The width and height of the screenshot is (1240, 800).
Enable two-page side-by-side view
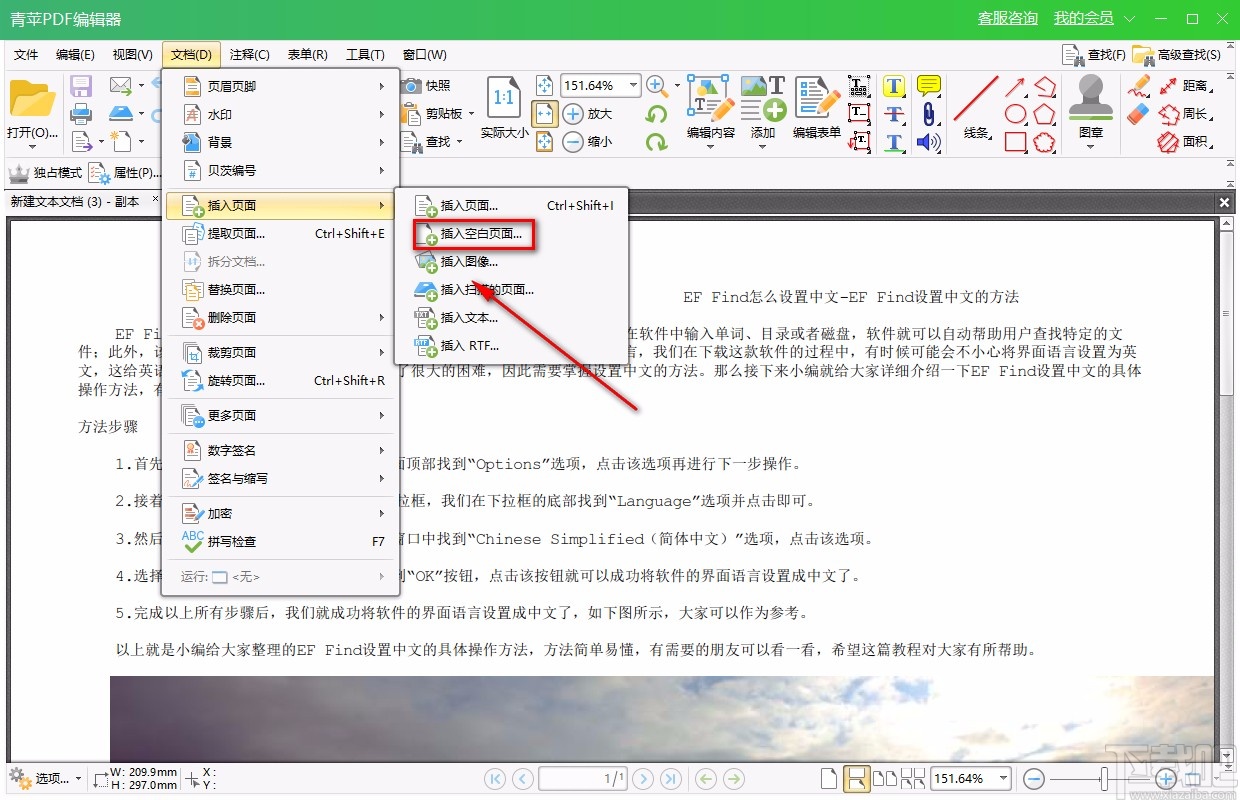point(883,777)
